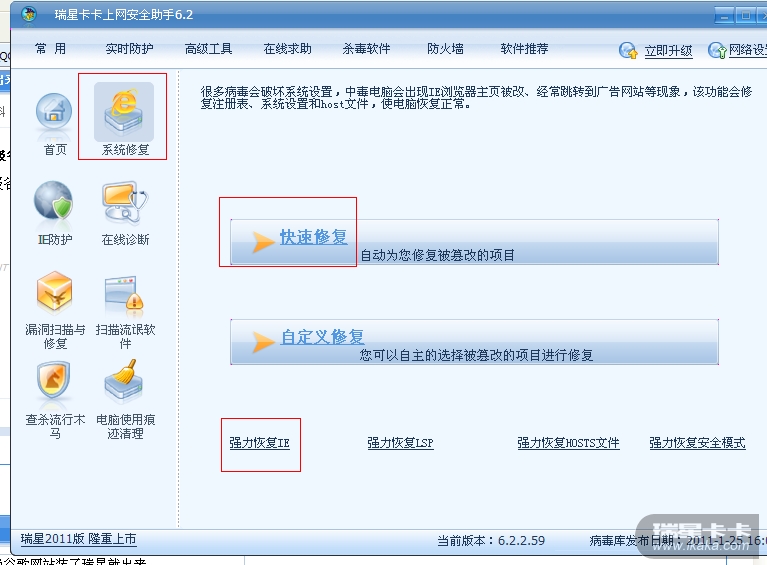Select the 系统修复 system repair icon
The image size is (767, 565).
[x=124, y=112]
